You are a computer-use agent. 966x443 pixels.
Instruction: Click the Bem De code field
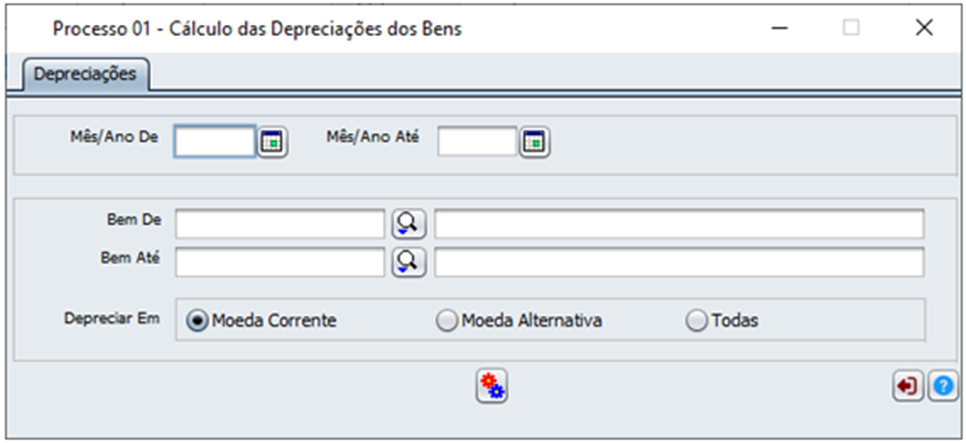[280, 224]
